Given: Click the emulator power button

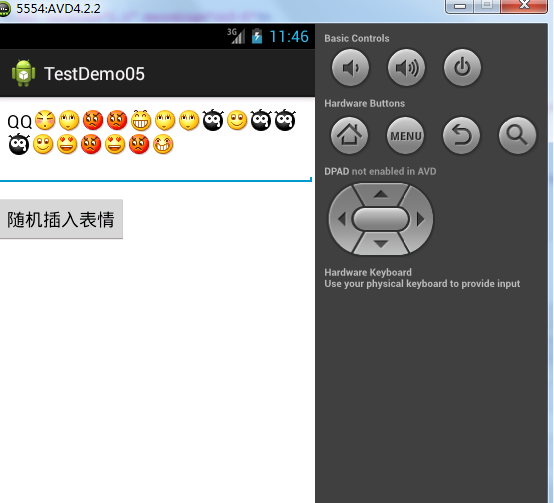Looking at the screenshot, I should (x=462, y=67).
